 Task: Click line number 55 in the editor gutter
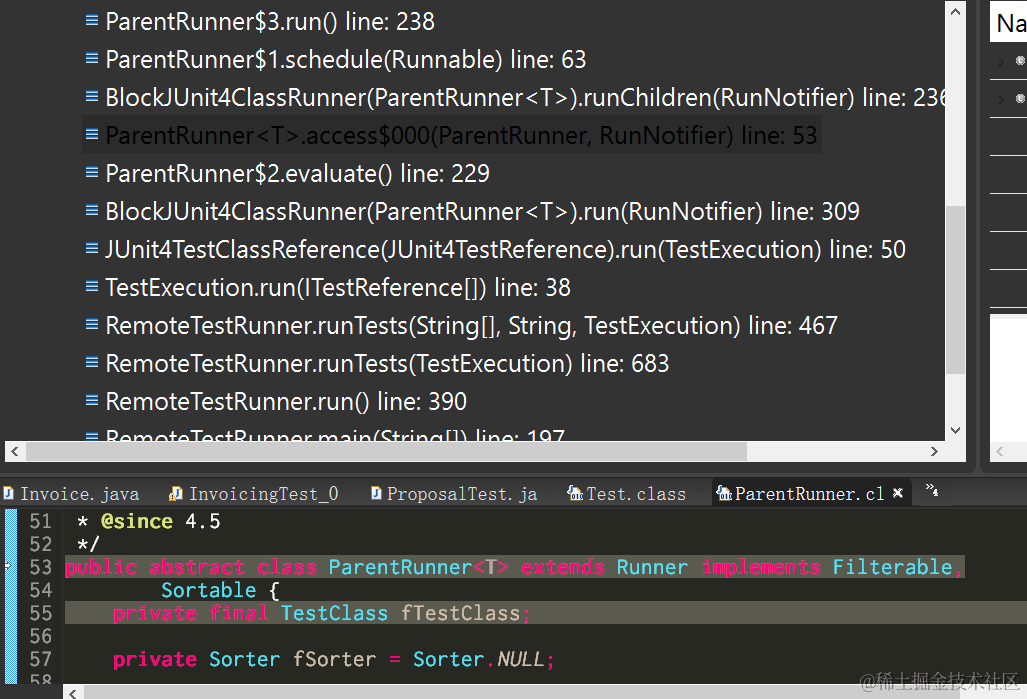[x=41, y=614]
